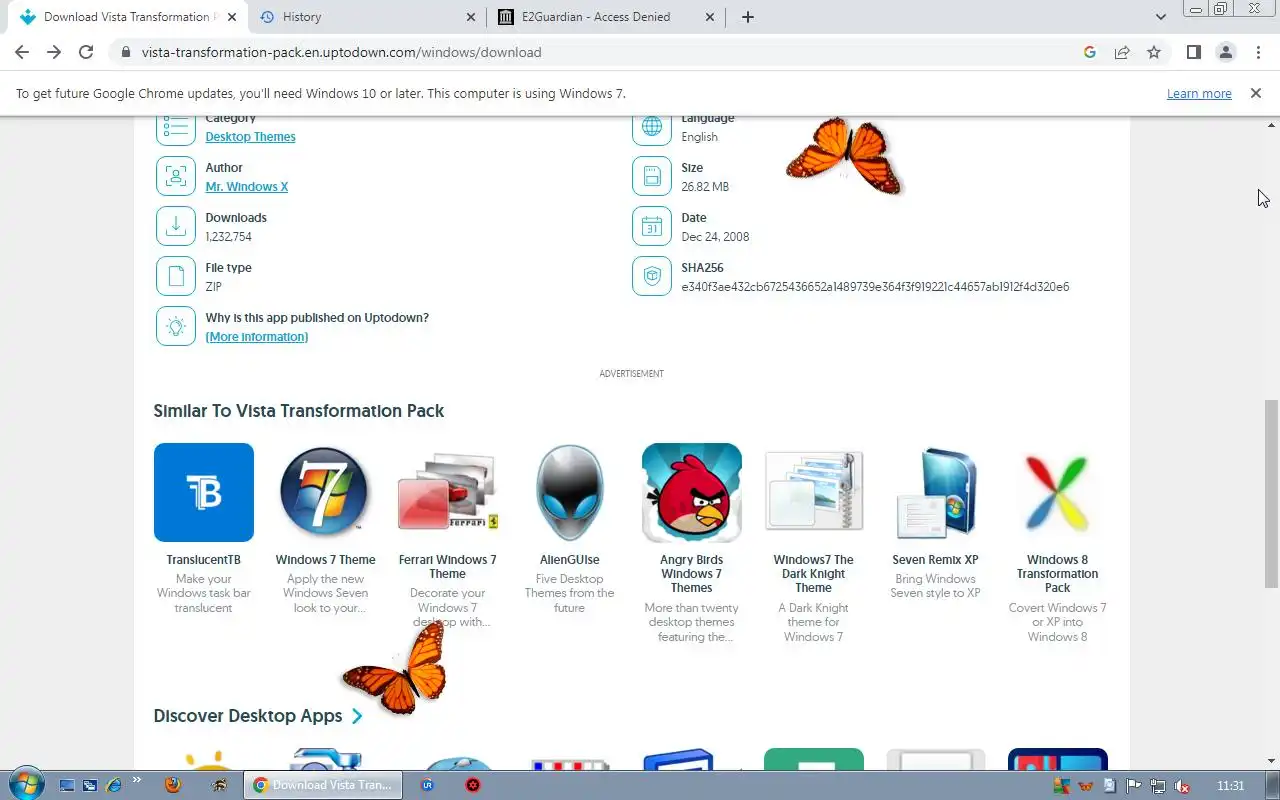Open the (More information) link
Viewport: 1280px width, 800px height.
(x=257, y=337)
